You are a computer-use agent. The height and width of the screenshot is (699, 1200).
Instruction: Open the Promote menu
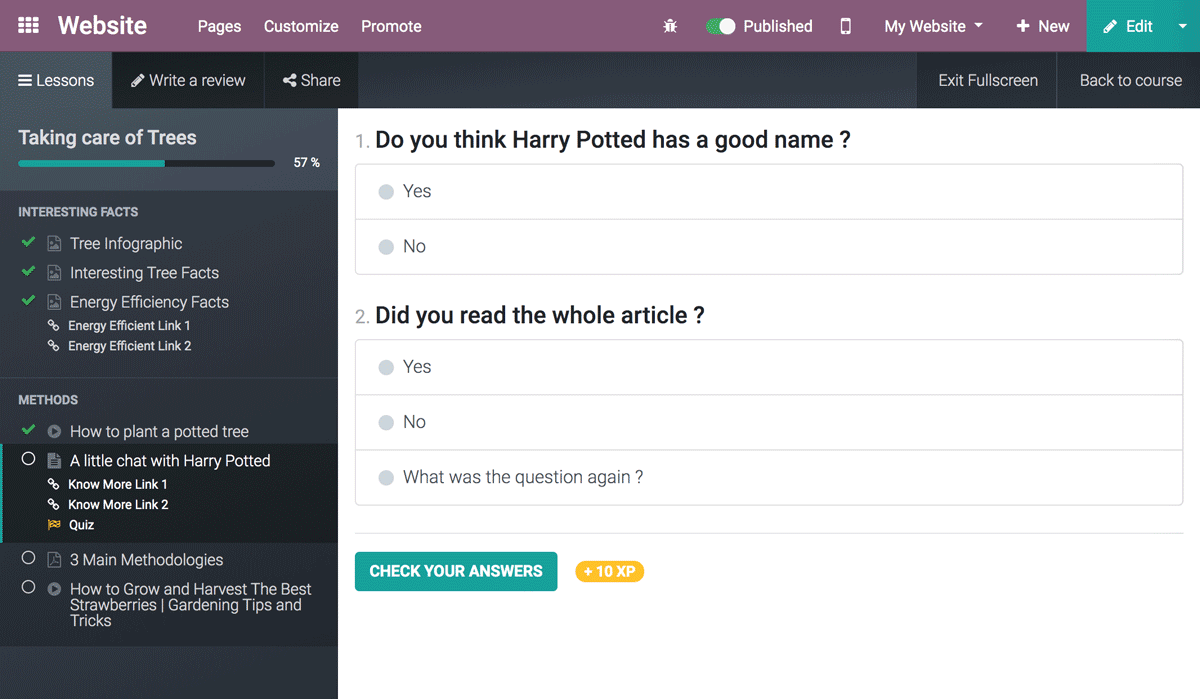tap(391, 26)
